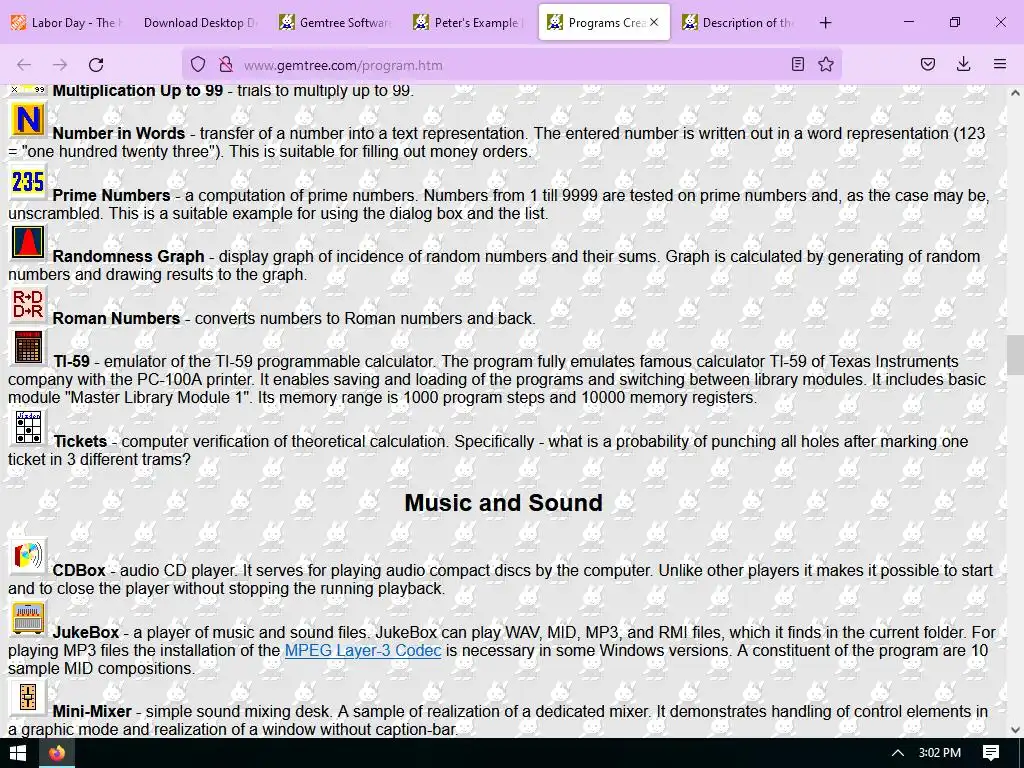Viewport: 1024px width, 768px height.
Task: Open the clock showing 3:02 PM
Action: [940, 754]
